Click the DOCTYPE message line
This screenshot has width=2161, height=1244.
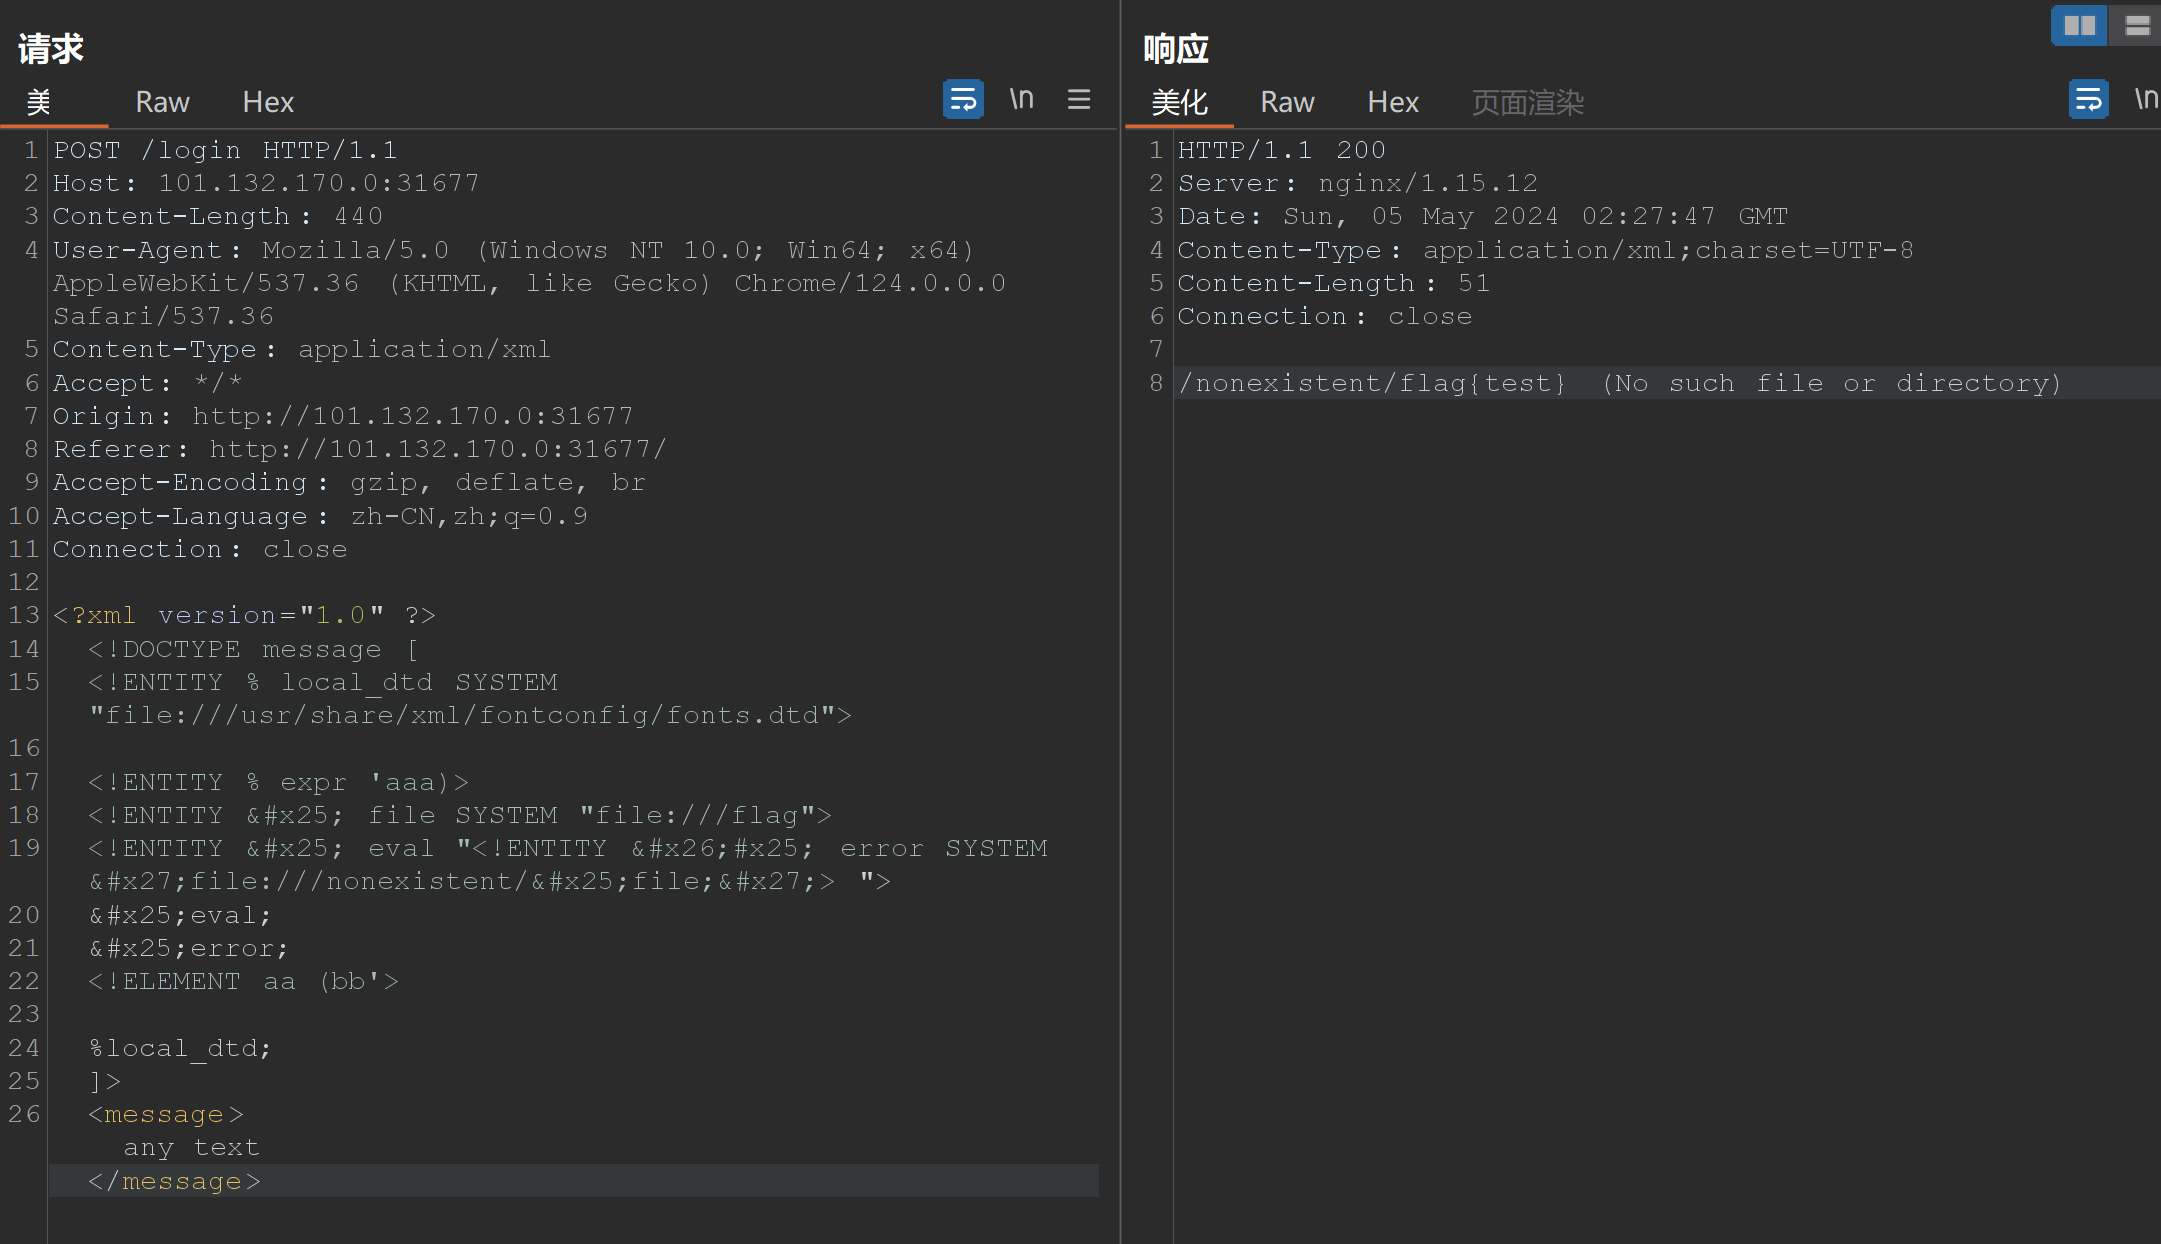coord(254,649)
